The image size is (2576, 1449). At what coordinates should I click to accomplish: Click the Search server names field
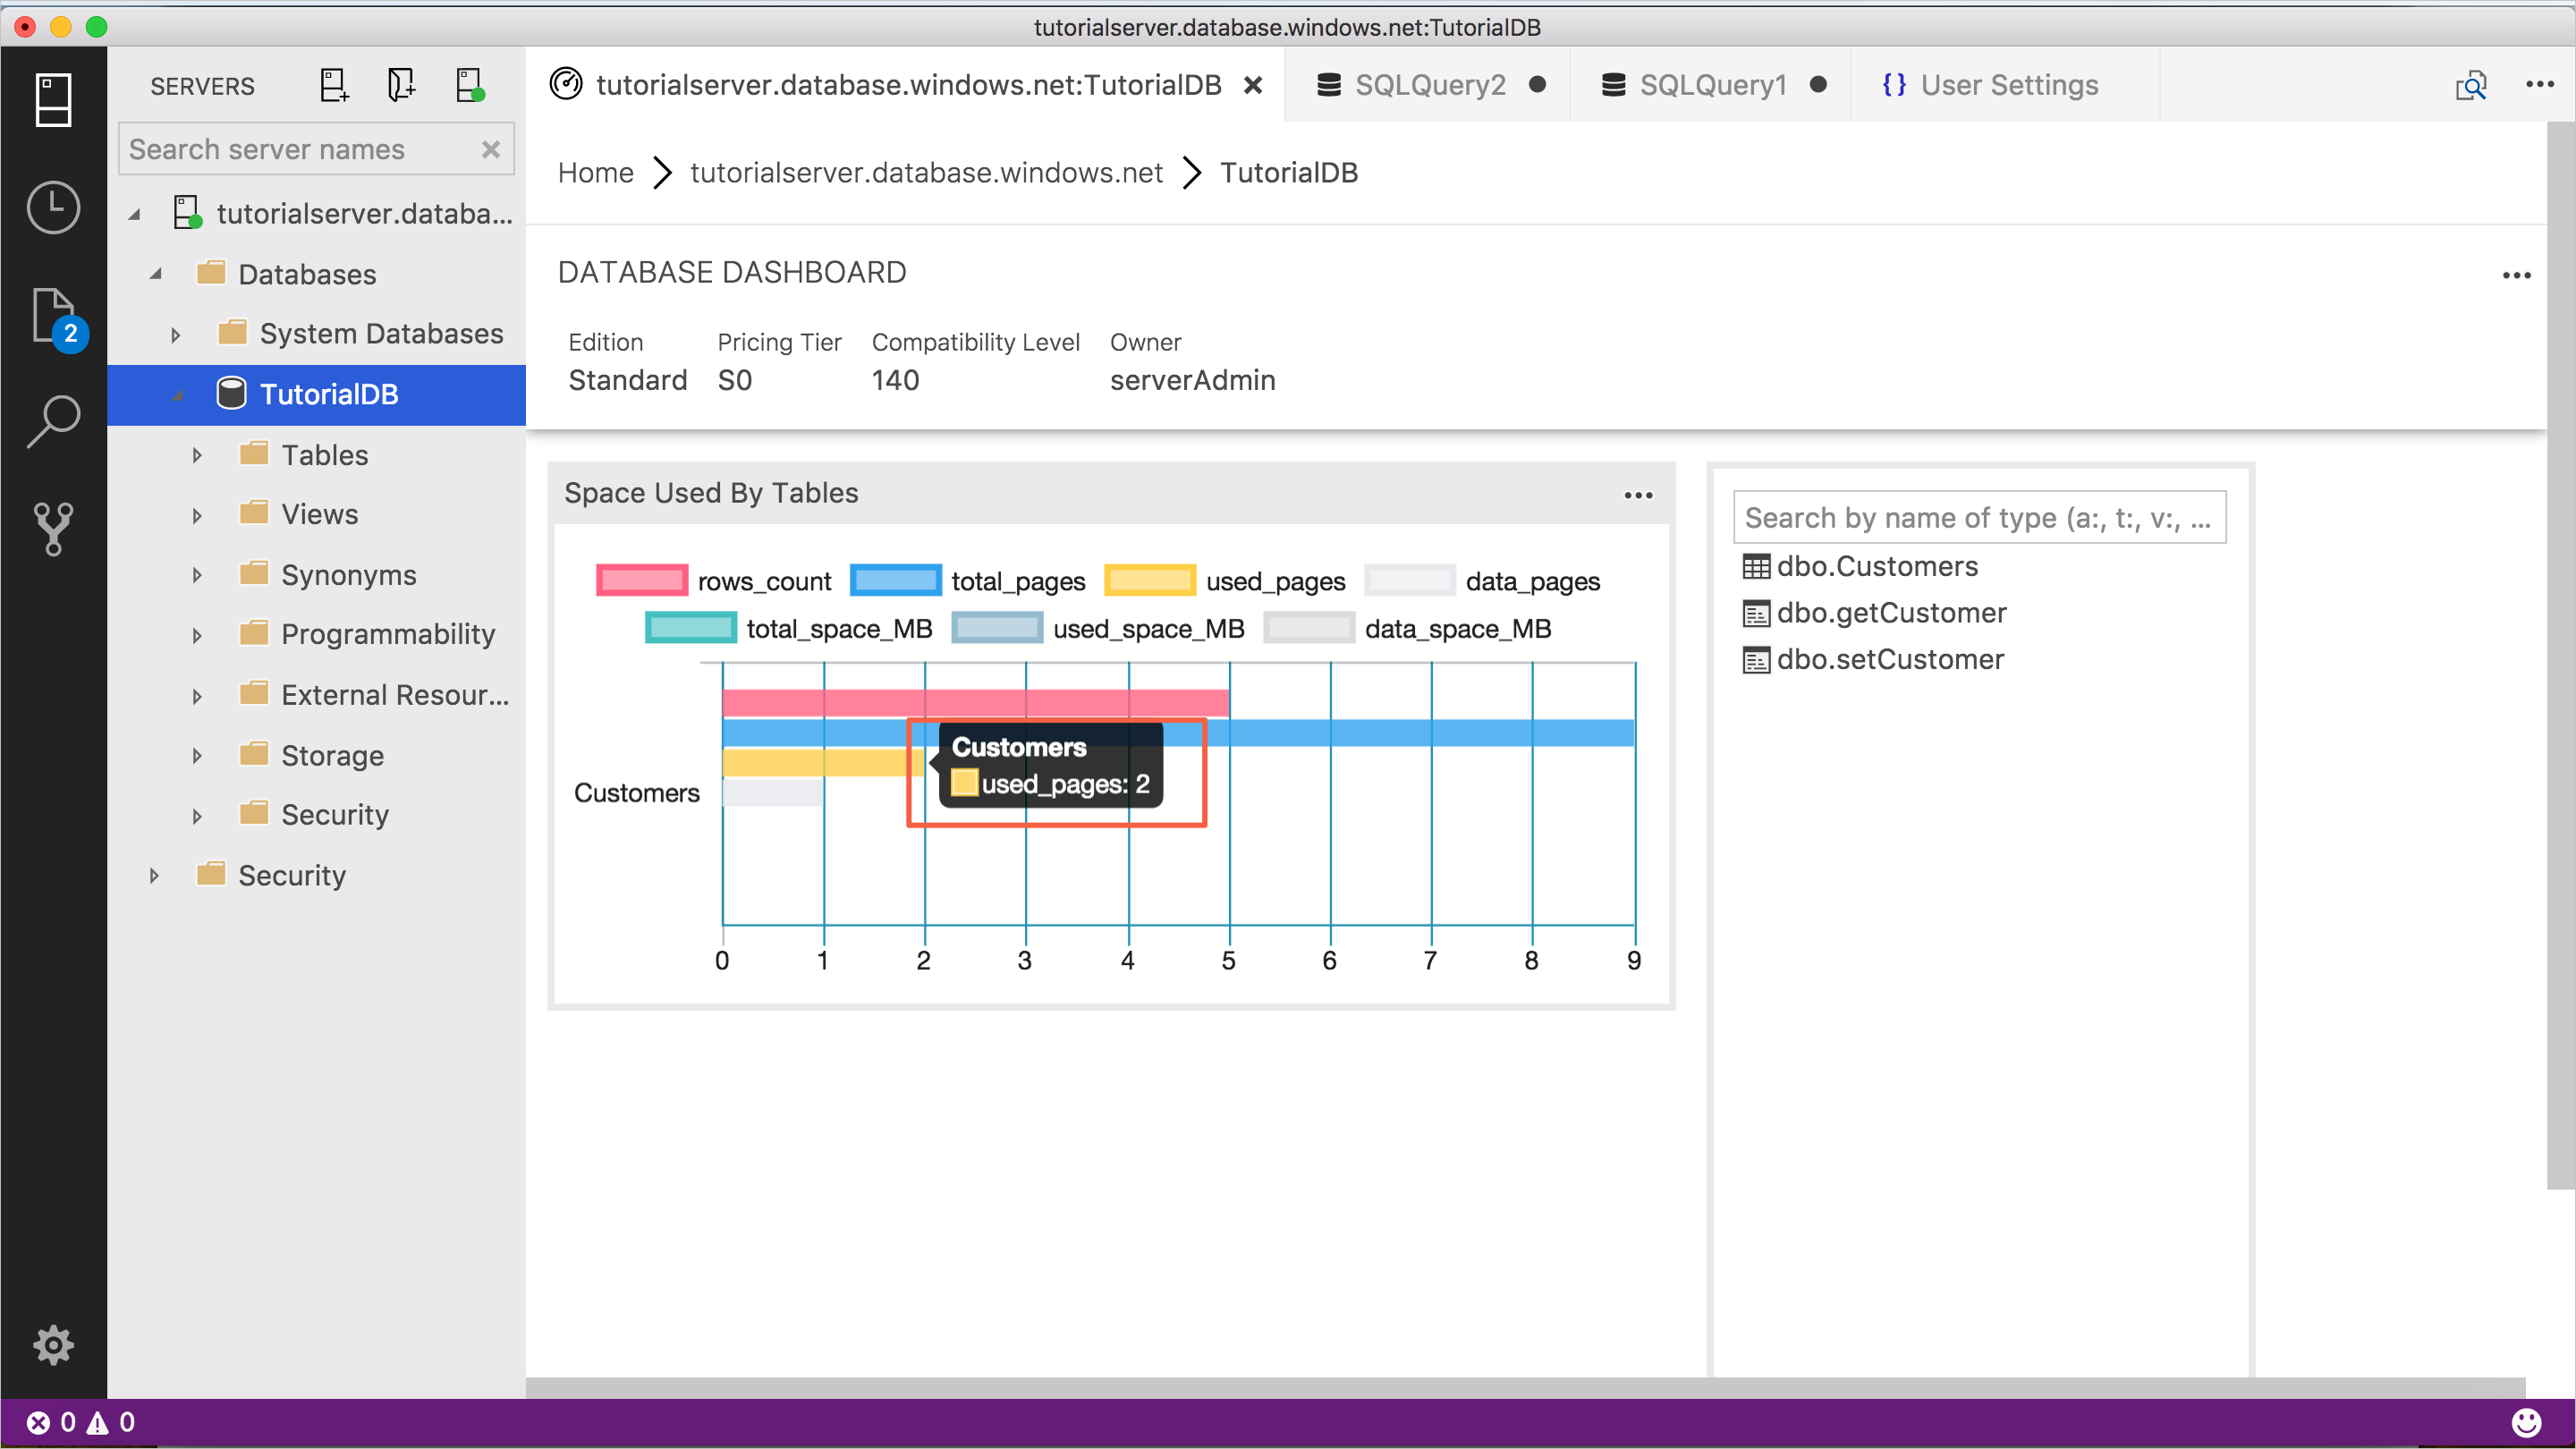click(x=300, y=150)
